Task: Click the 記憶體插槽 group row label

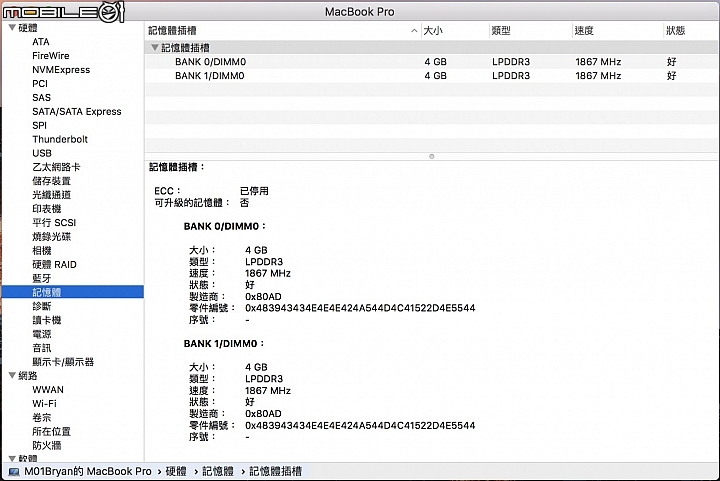Action: pos(186,48)
